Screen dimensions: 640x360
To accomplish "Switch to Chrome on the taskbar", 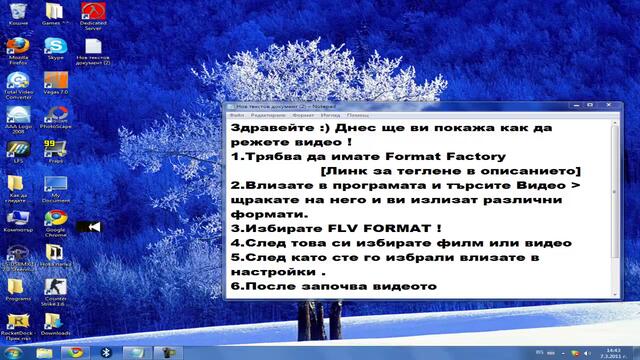I will 75,353.
